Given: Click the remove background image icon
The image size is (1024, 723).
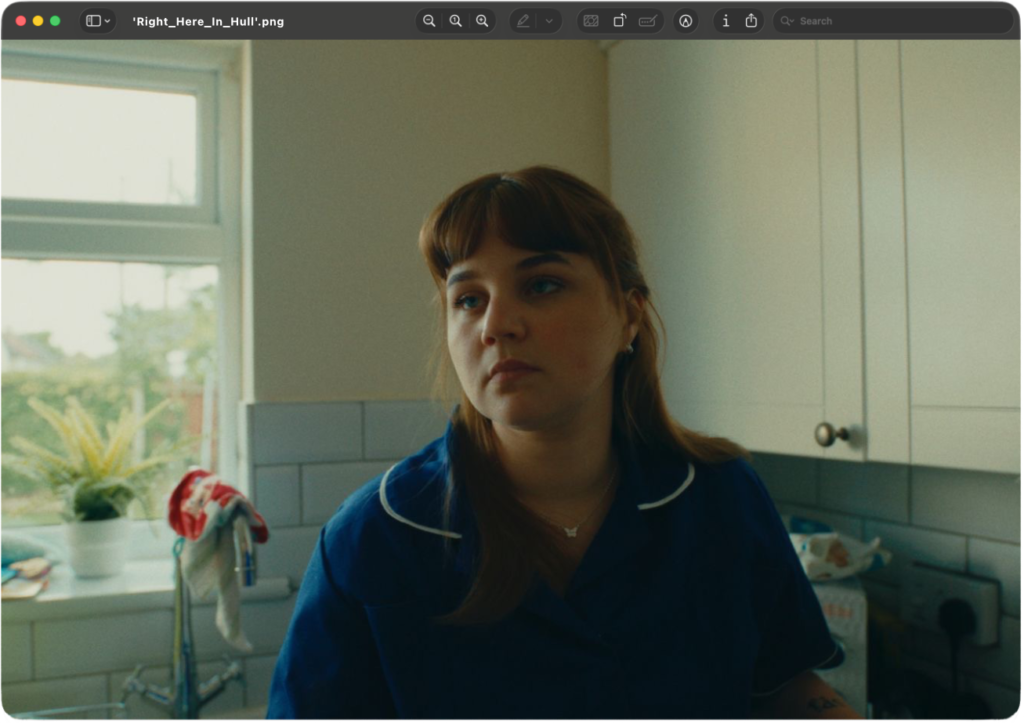Looking at the screenshot, I should (591, 21).
